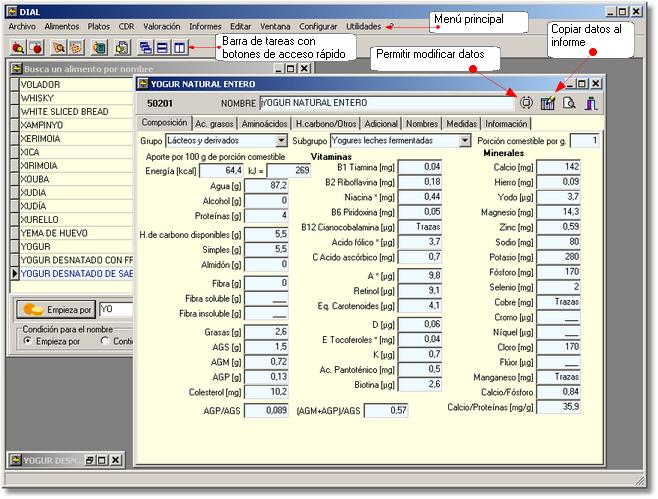Select WHITE SLICED BREAD list row

click(x=76, y=112)
